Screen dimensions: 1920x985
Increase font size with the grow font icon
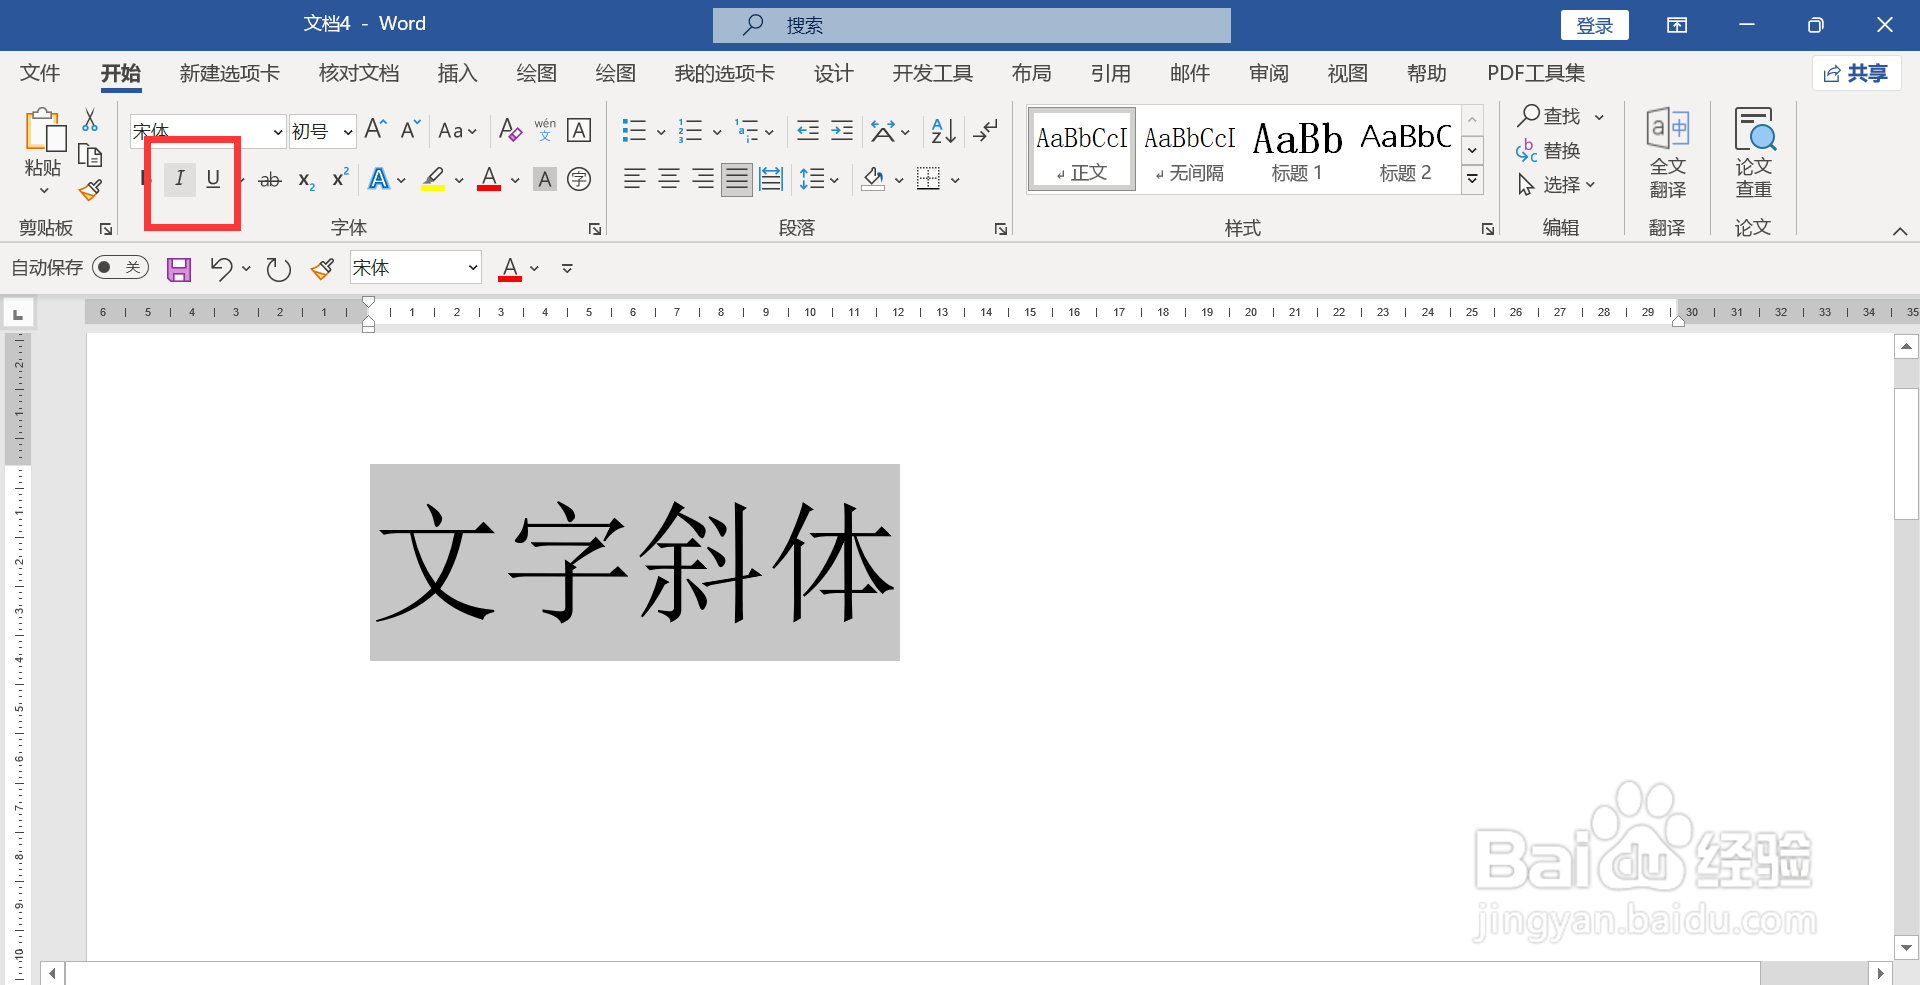(x=376, y=129)
